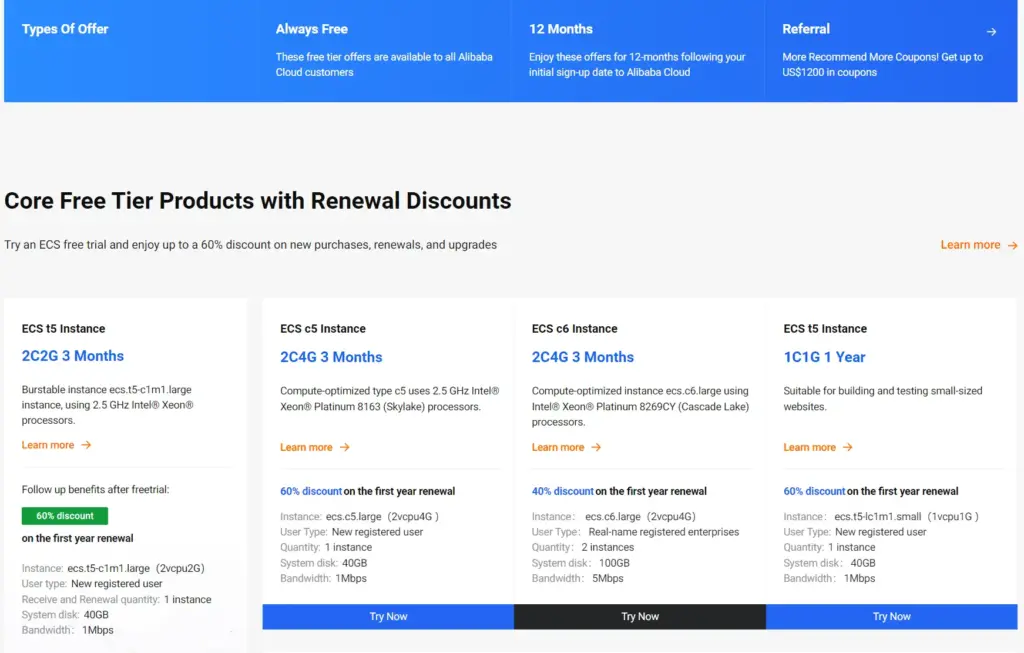Open the 1C1G 1 Year title link
The image size is (1024, 653).
(x=824, y=357)
